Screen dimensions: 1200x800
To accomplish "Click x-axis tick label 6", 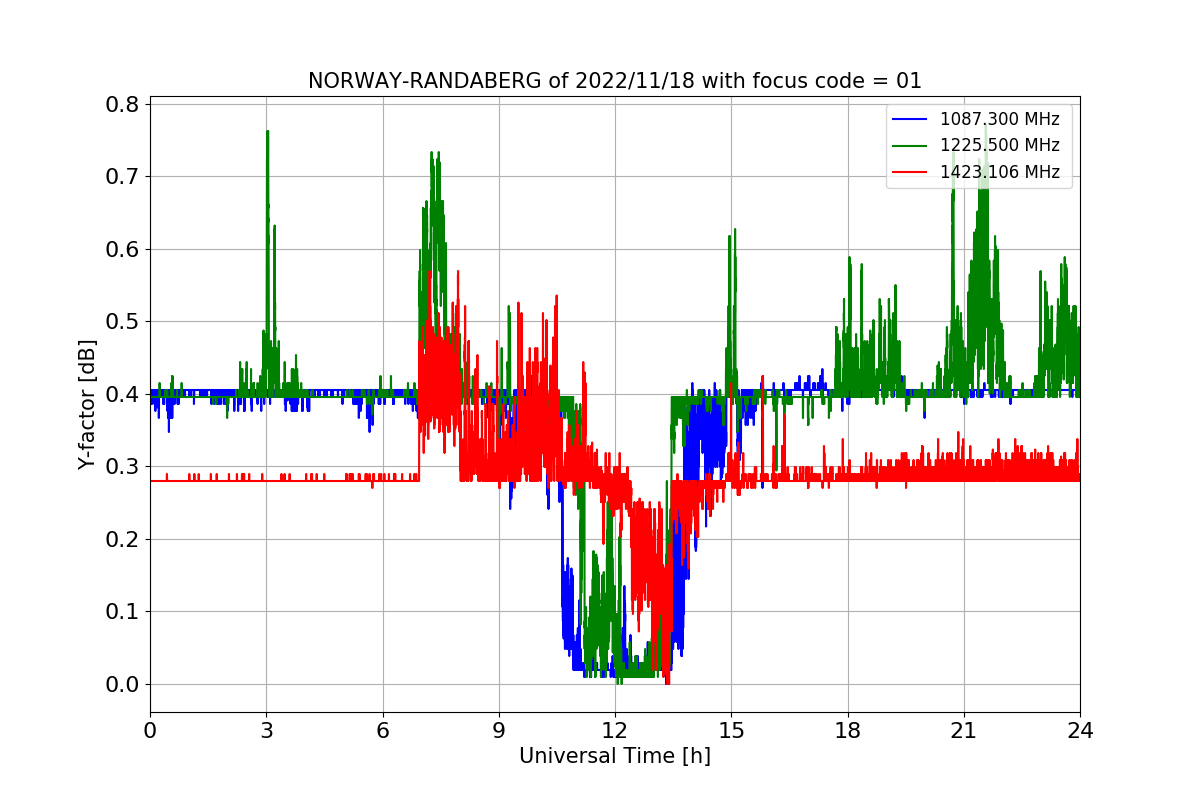I will pos(382,731).
